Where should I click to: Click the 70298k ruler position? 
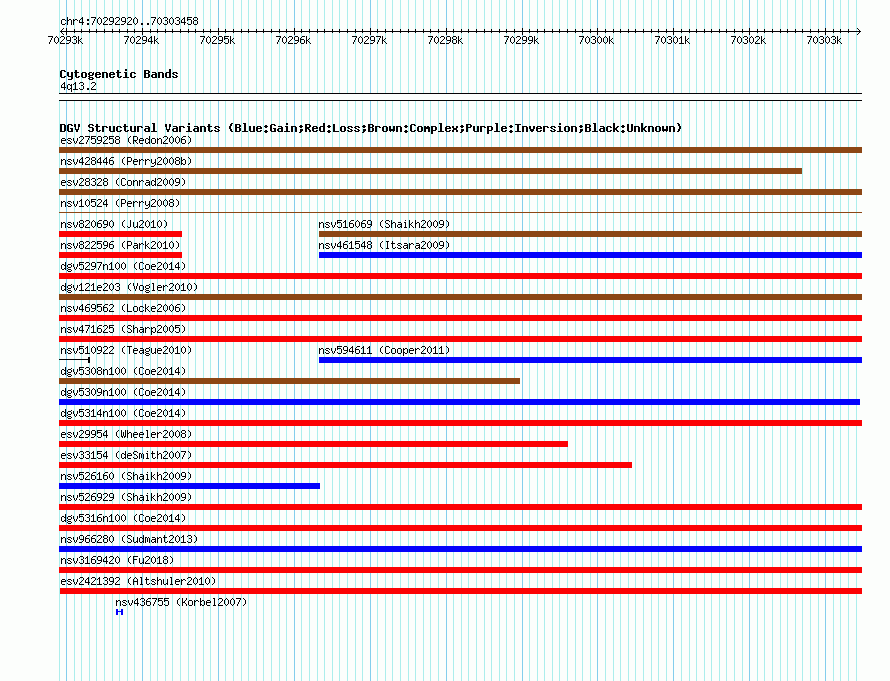[446, 40]
